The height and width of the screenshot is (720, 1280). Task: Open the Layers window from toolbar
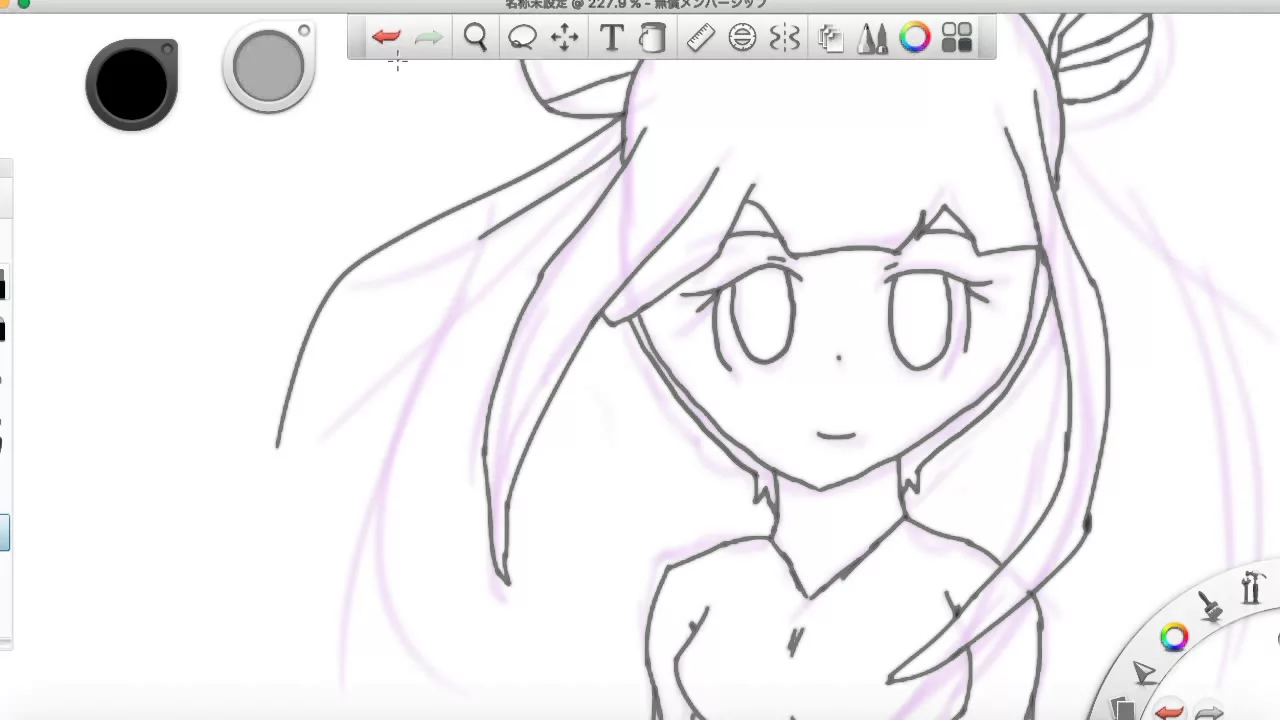830,38
